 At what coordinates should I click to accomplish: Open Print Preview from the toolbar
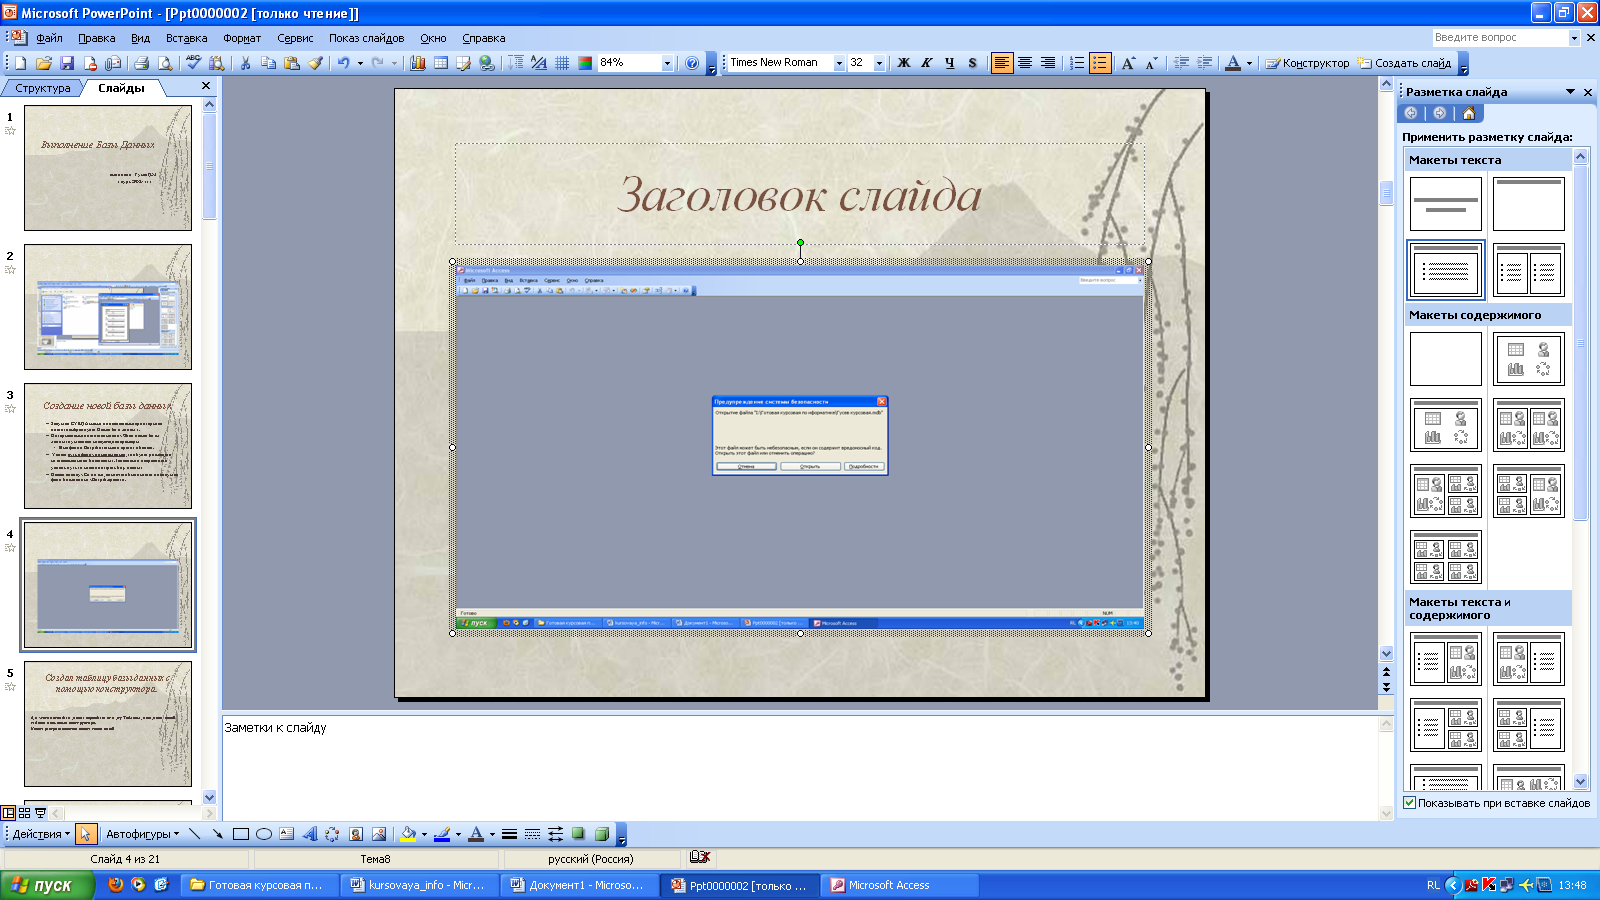point(165,63)
